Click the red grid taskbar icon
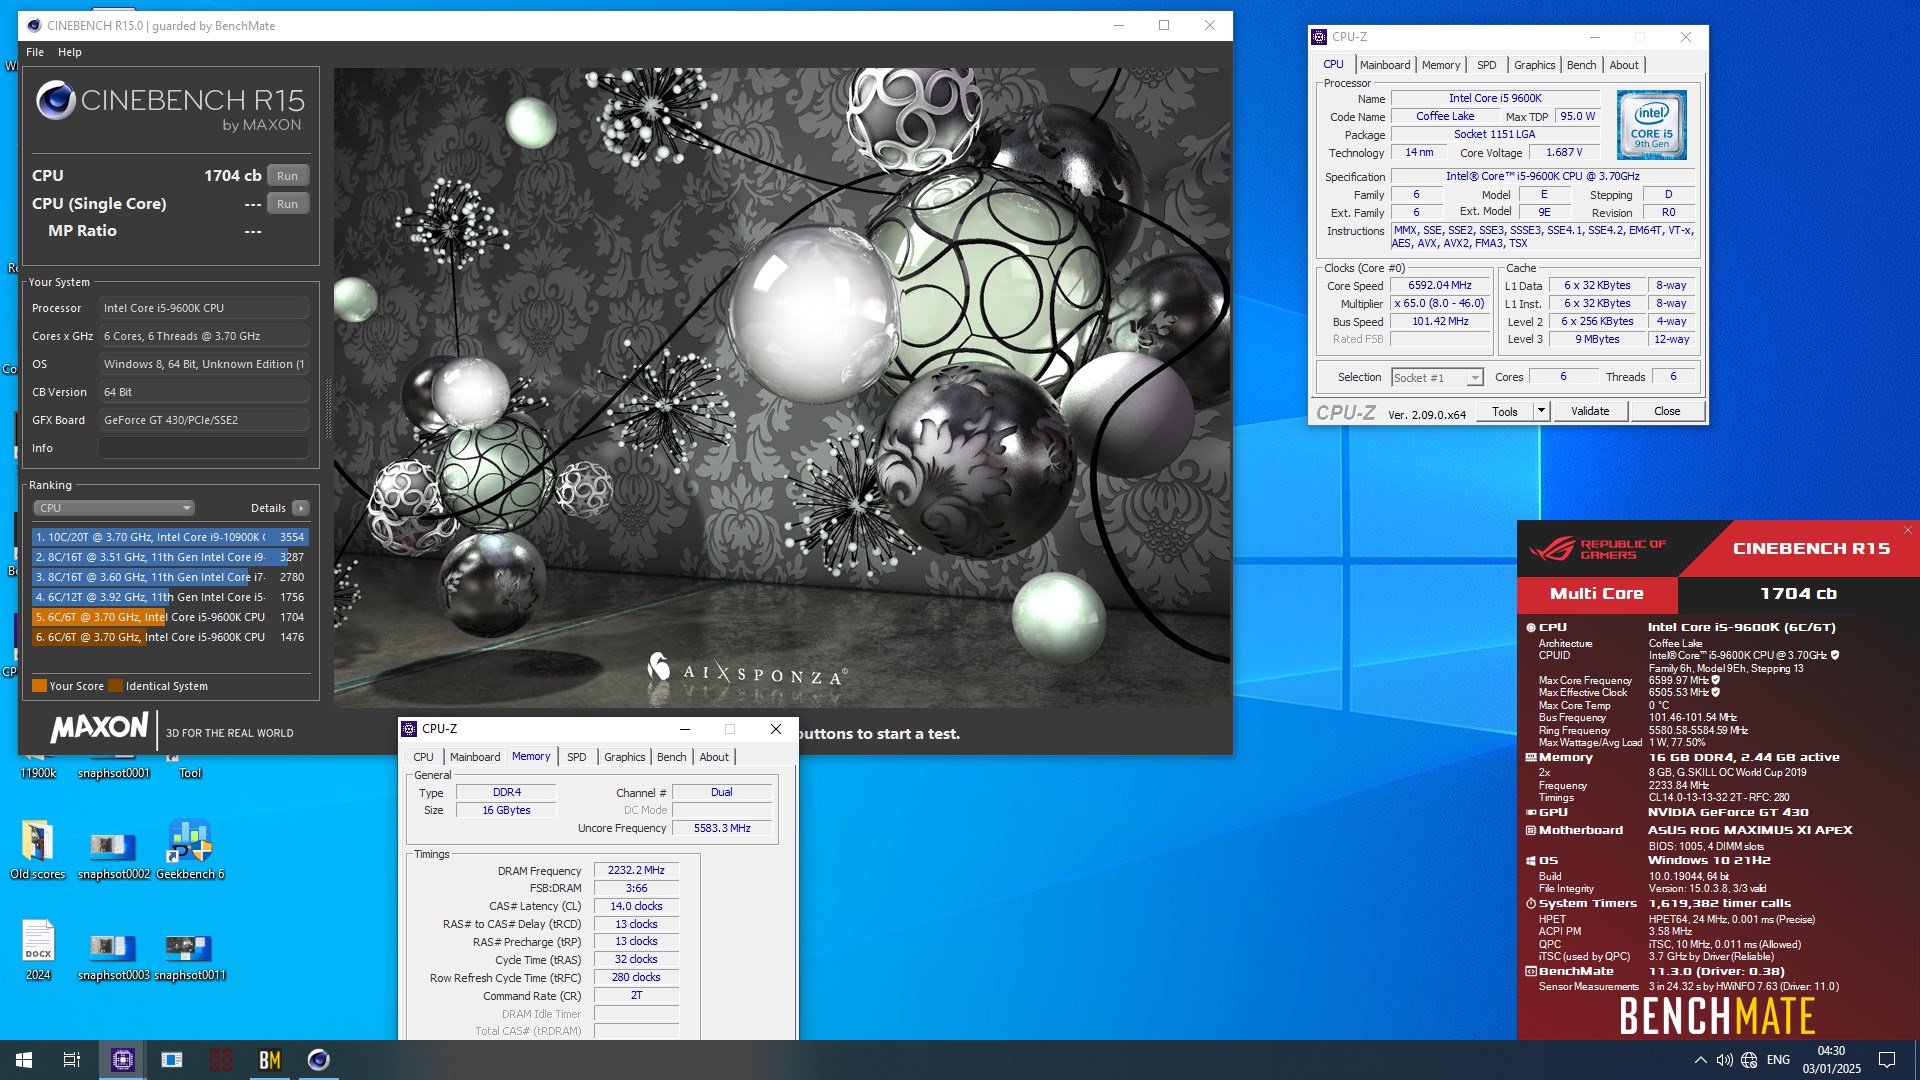The height and width of the screenshot is (1080, 1920). point(220,1060)
